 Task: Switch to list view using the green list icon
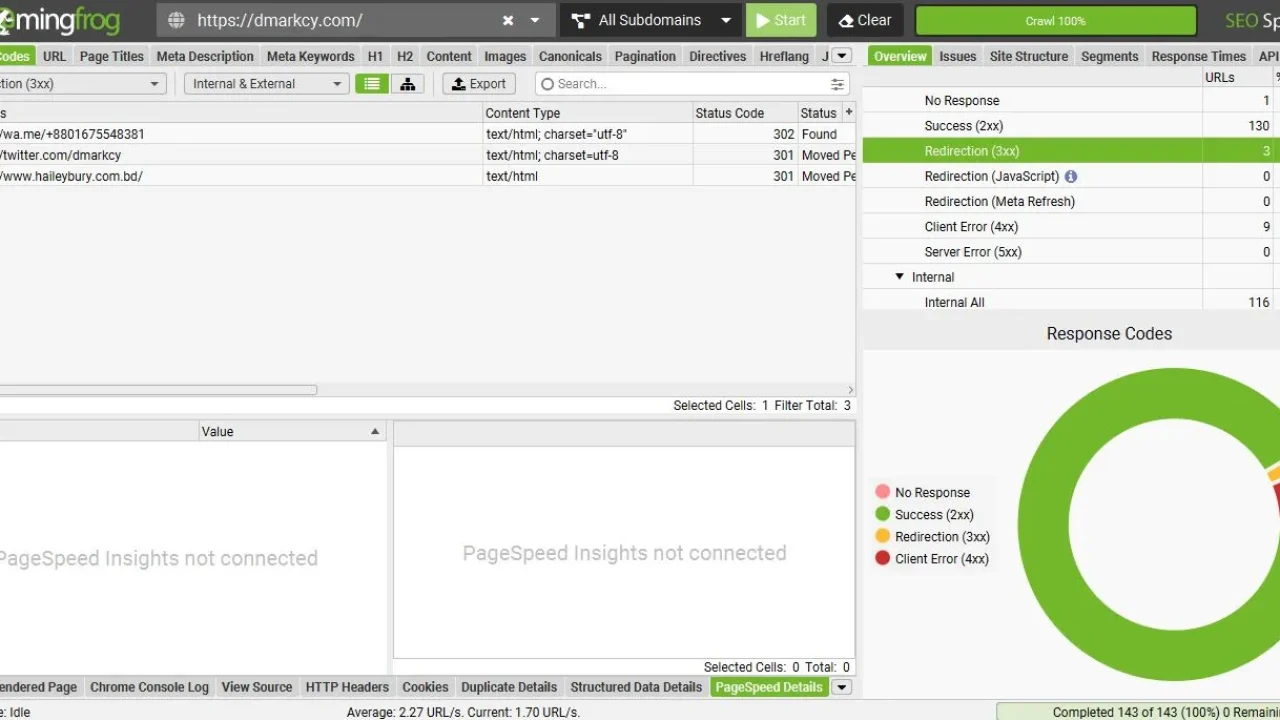pos(371,83)
